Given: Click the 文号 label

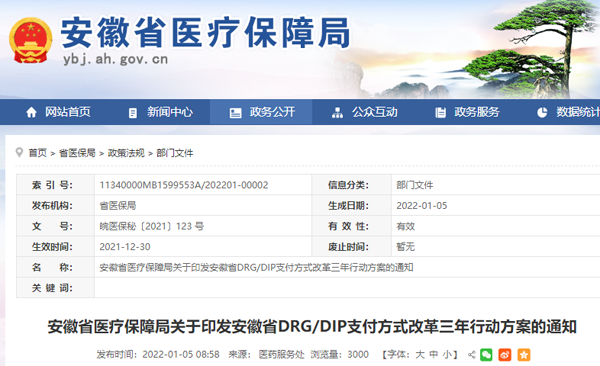Looking at the screenshot, I should tap(52, 227).
